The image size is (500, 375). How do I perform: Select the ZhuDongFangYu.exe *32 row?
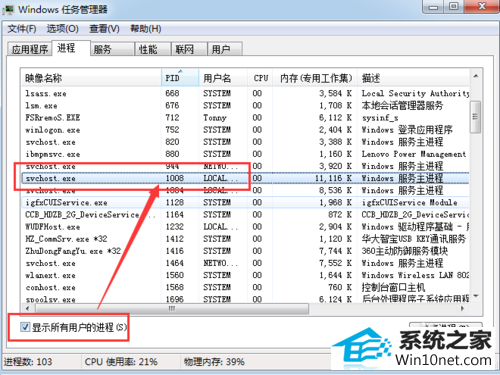tap(245, 251)
